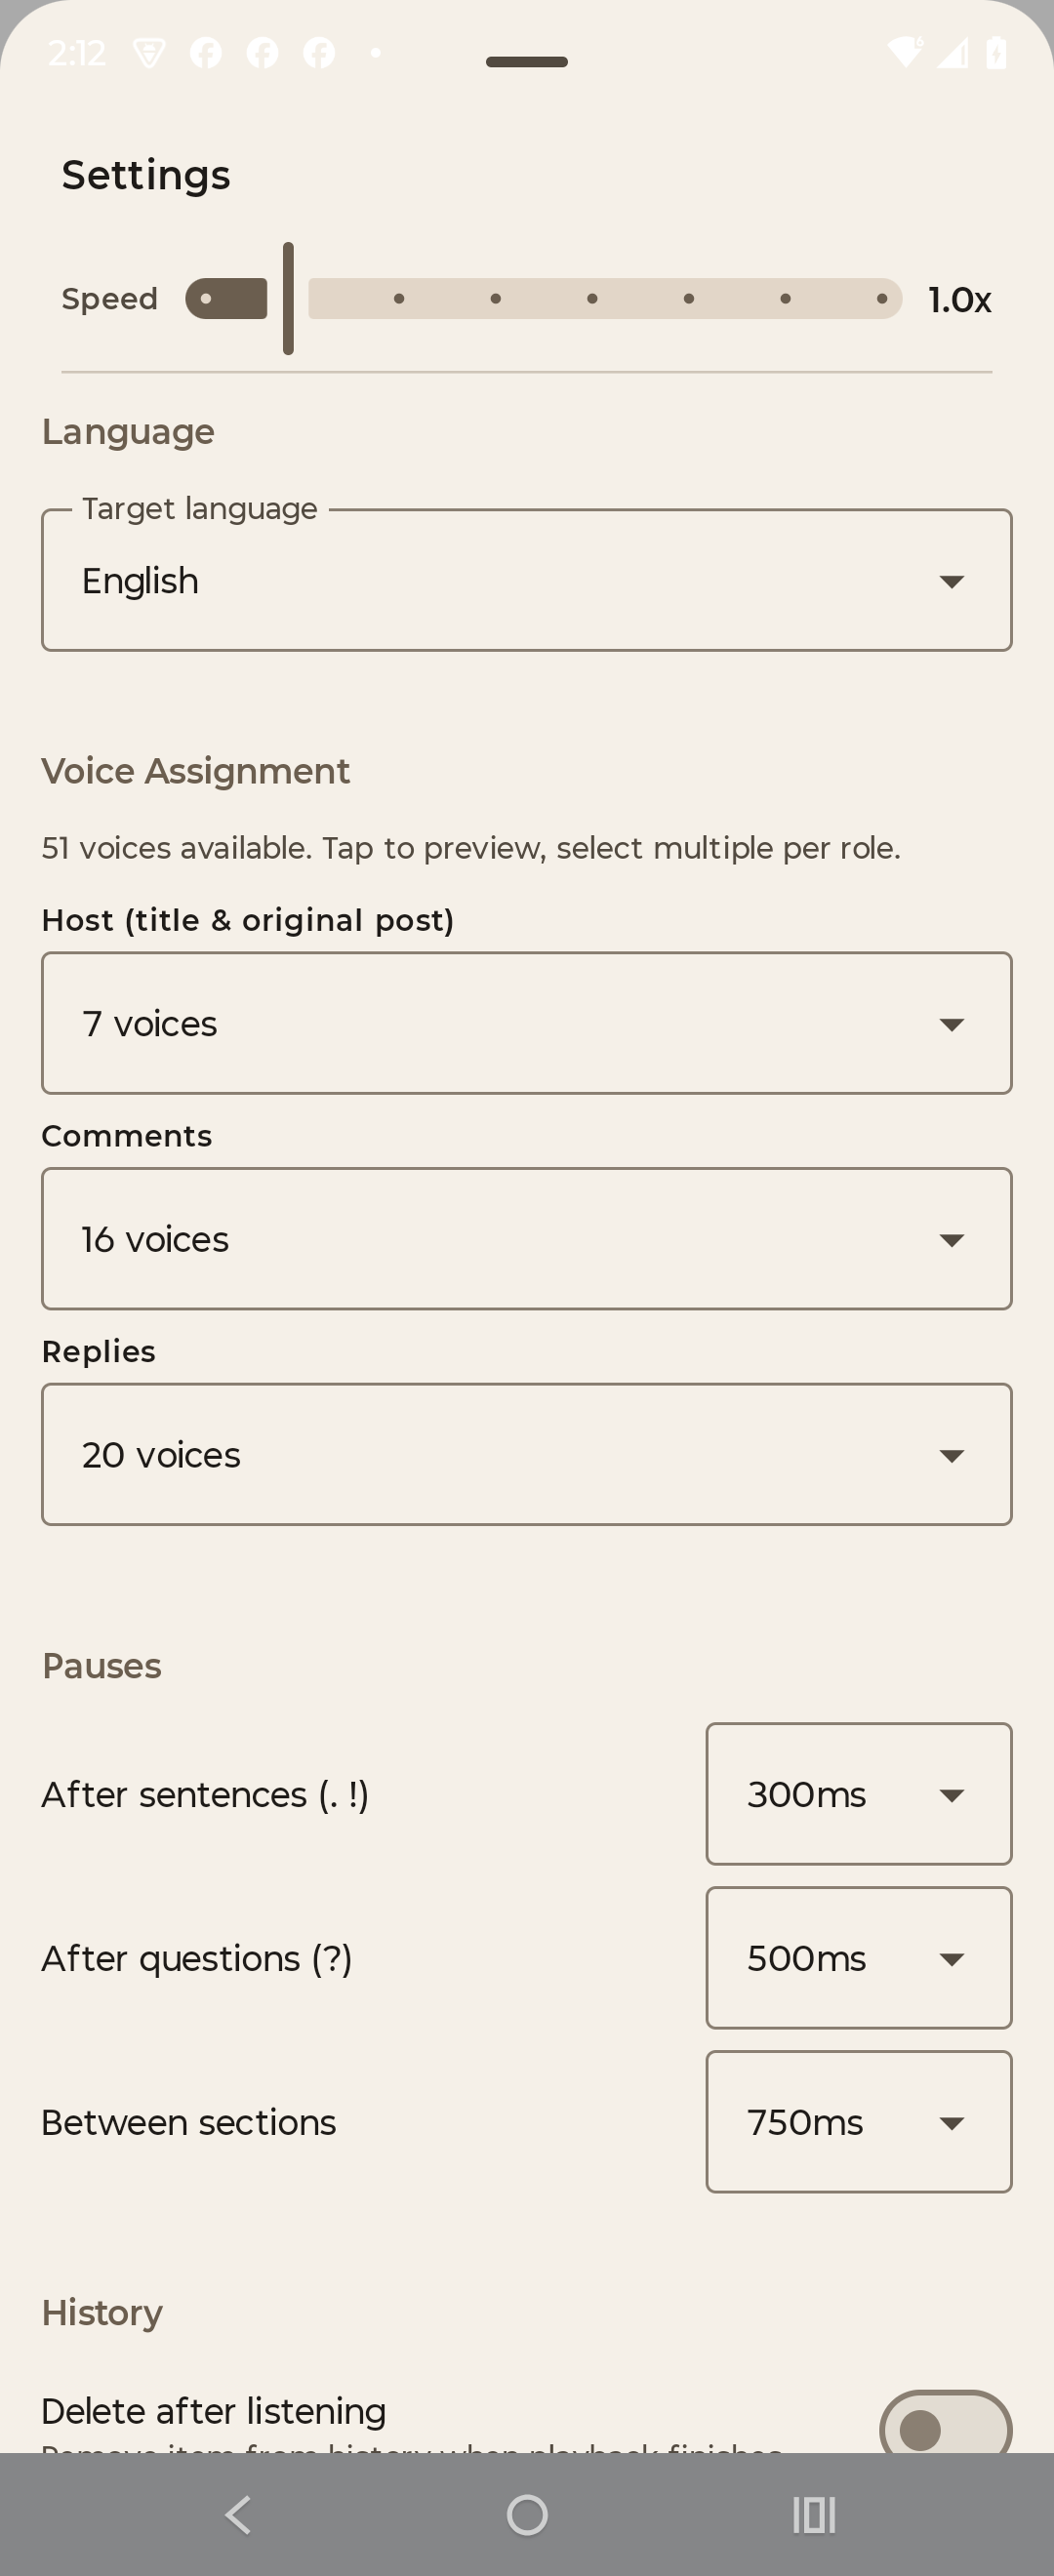Open the Replies voices dropdown
Screen dimensions: 1054x2576
pos(527,1455)
